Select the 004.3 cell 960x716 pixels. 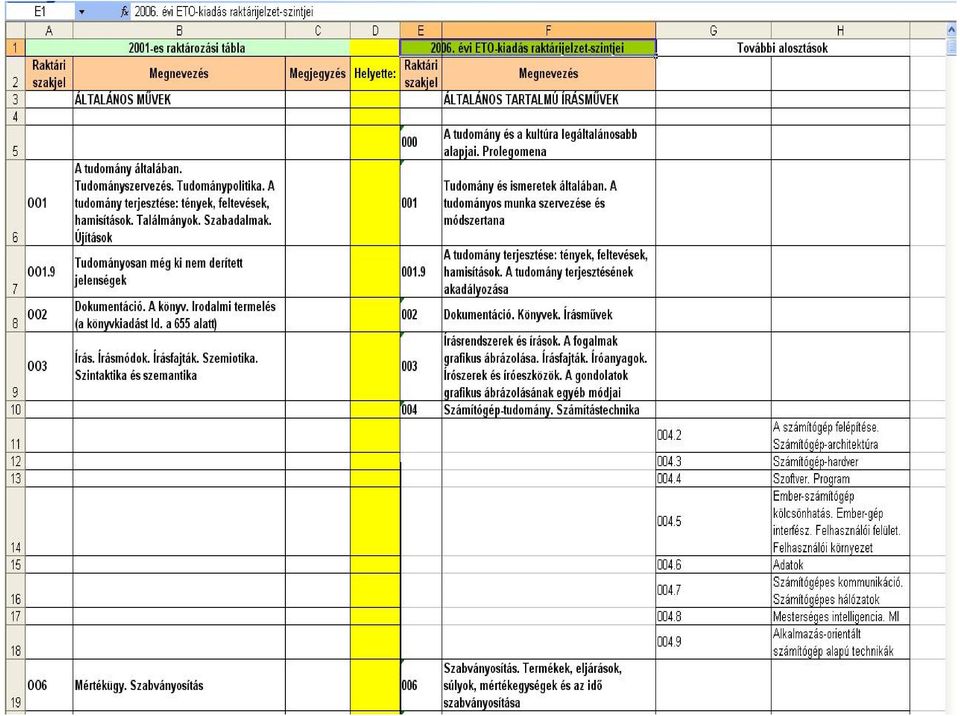pos(713,461)
